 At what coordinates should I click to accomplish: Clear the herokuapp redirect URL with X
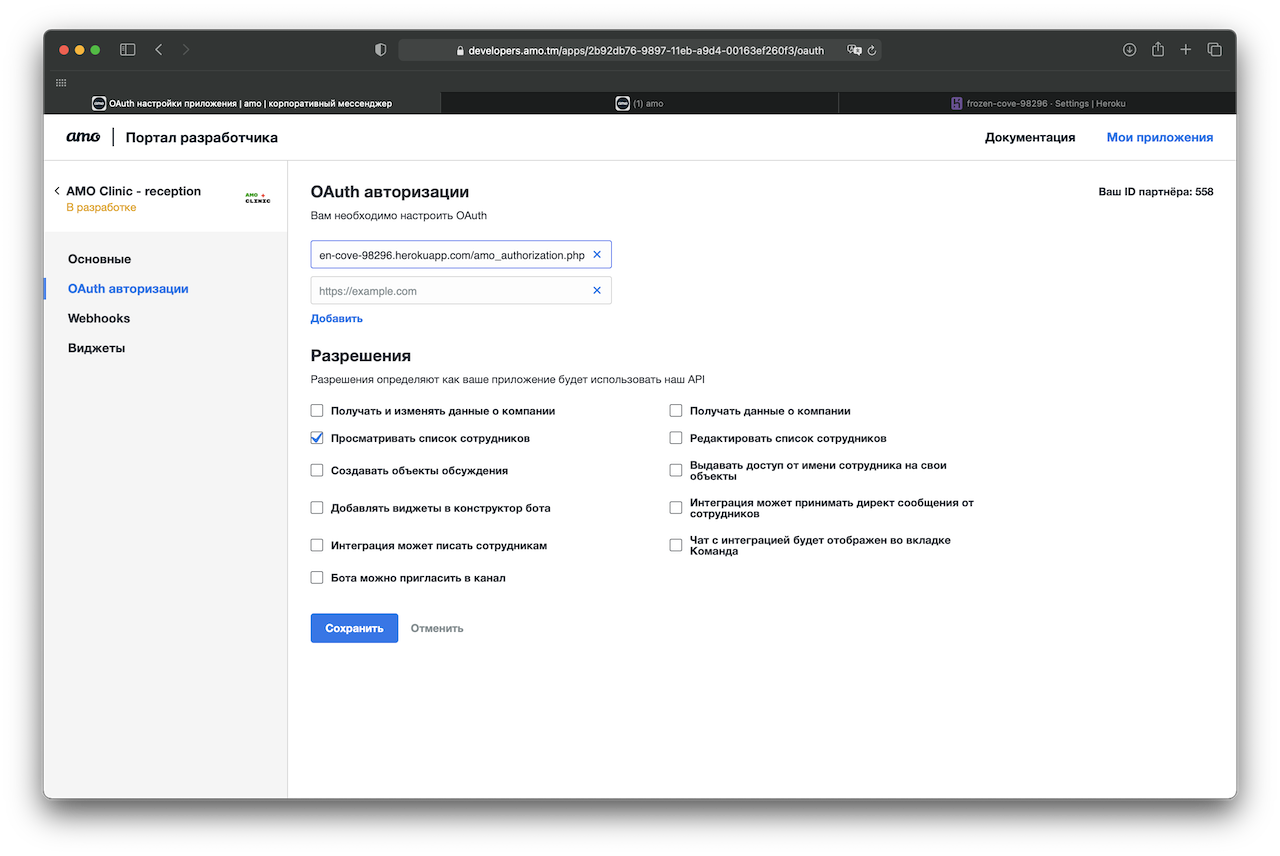597,255
